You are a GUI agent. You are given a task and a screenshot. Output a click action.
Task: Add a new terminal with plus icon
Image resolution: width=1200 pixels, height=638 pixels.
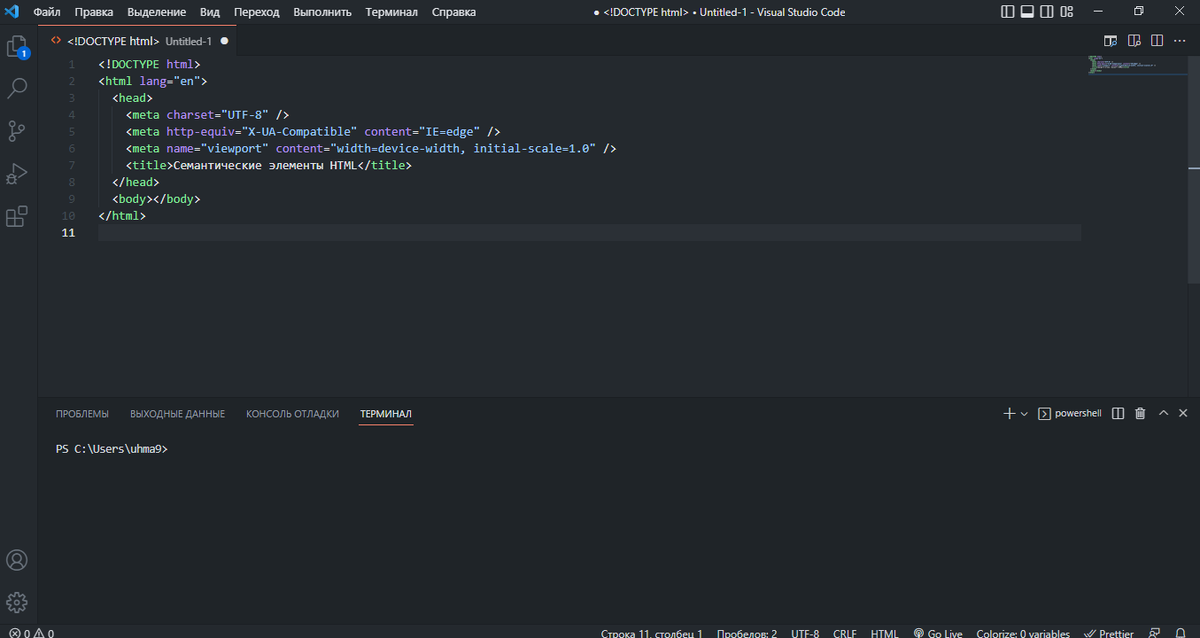click(x=1009, y=413)
